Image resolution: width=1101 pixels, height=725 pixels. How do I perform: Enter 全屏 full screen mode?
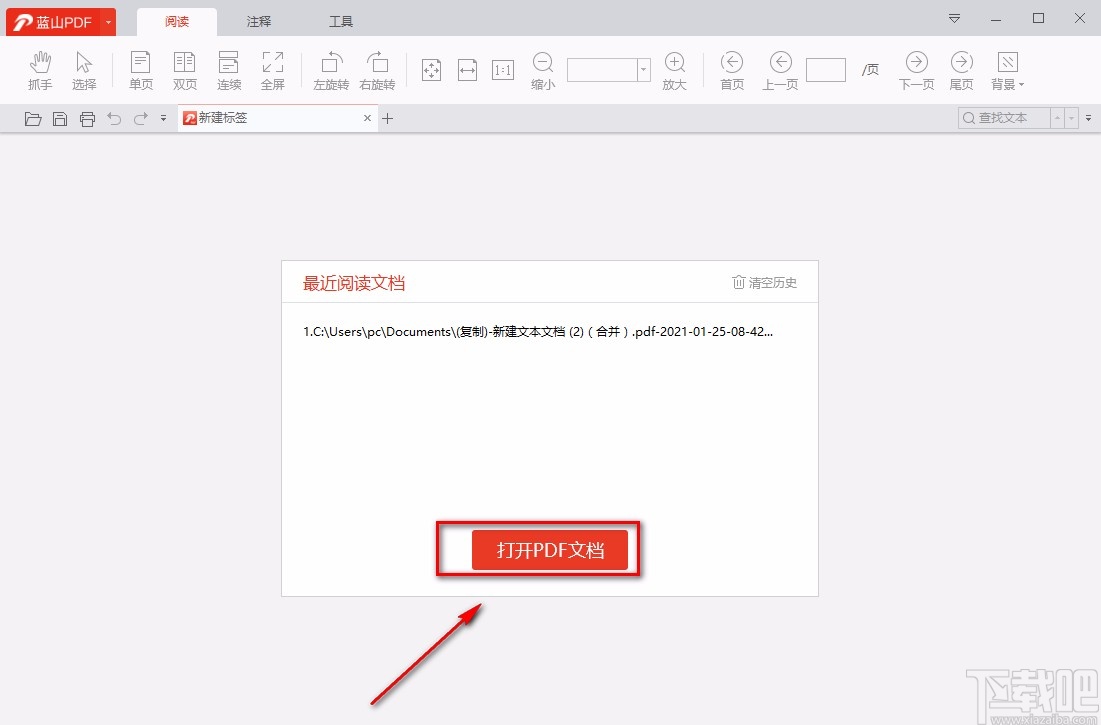272,68
